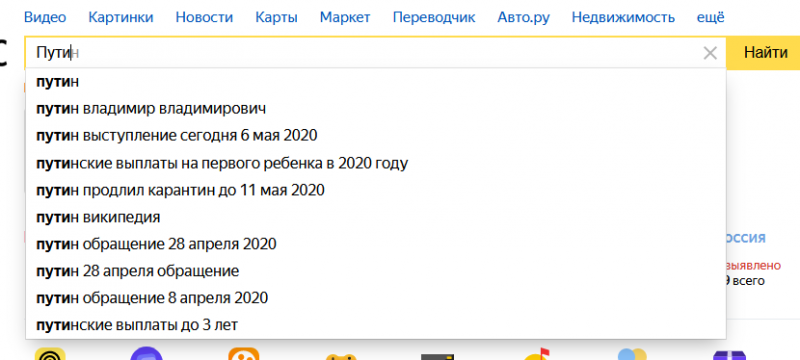This screenshot has height=360, width=800.
Task: Open the Переводчик service link
Action: (434, 17)
